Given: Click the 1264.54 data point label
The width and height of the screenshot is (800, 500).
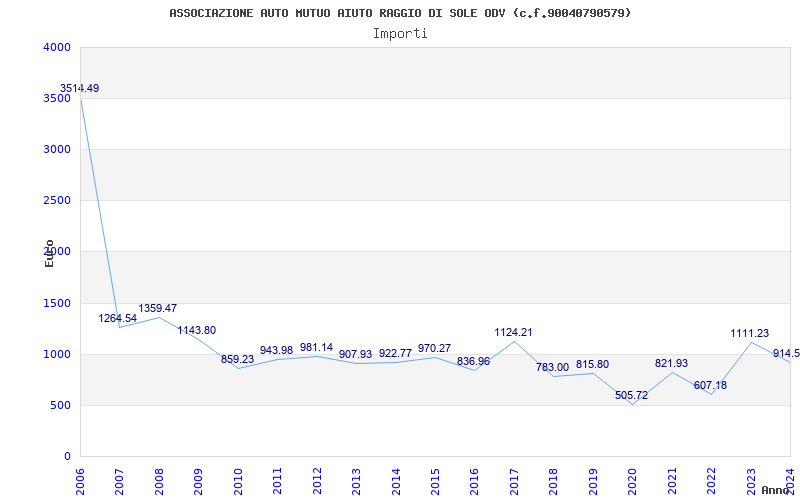Looking at the screenshot, I should [x=118, y=319].
